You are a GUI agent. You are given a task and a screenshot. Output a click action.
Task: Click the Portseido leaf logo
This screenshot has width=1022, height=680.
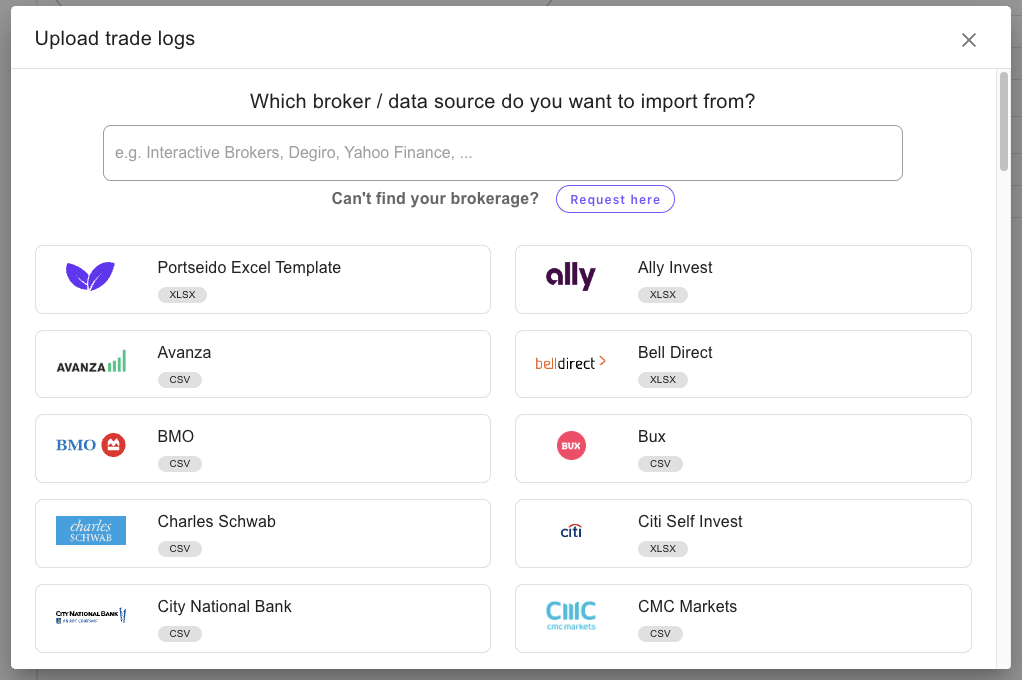point(91,276)
